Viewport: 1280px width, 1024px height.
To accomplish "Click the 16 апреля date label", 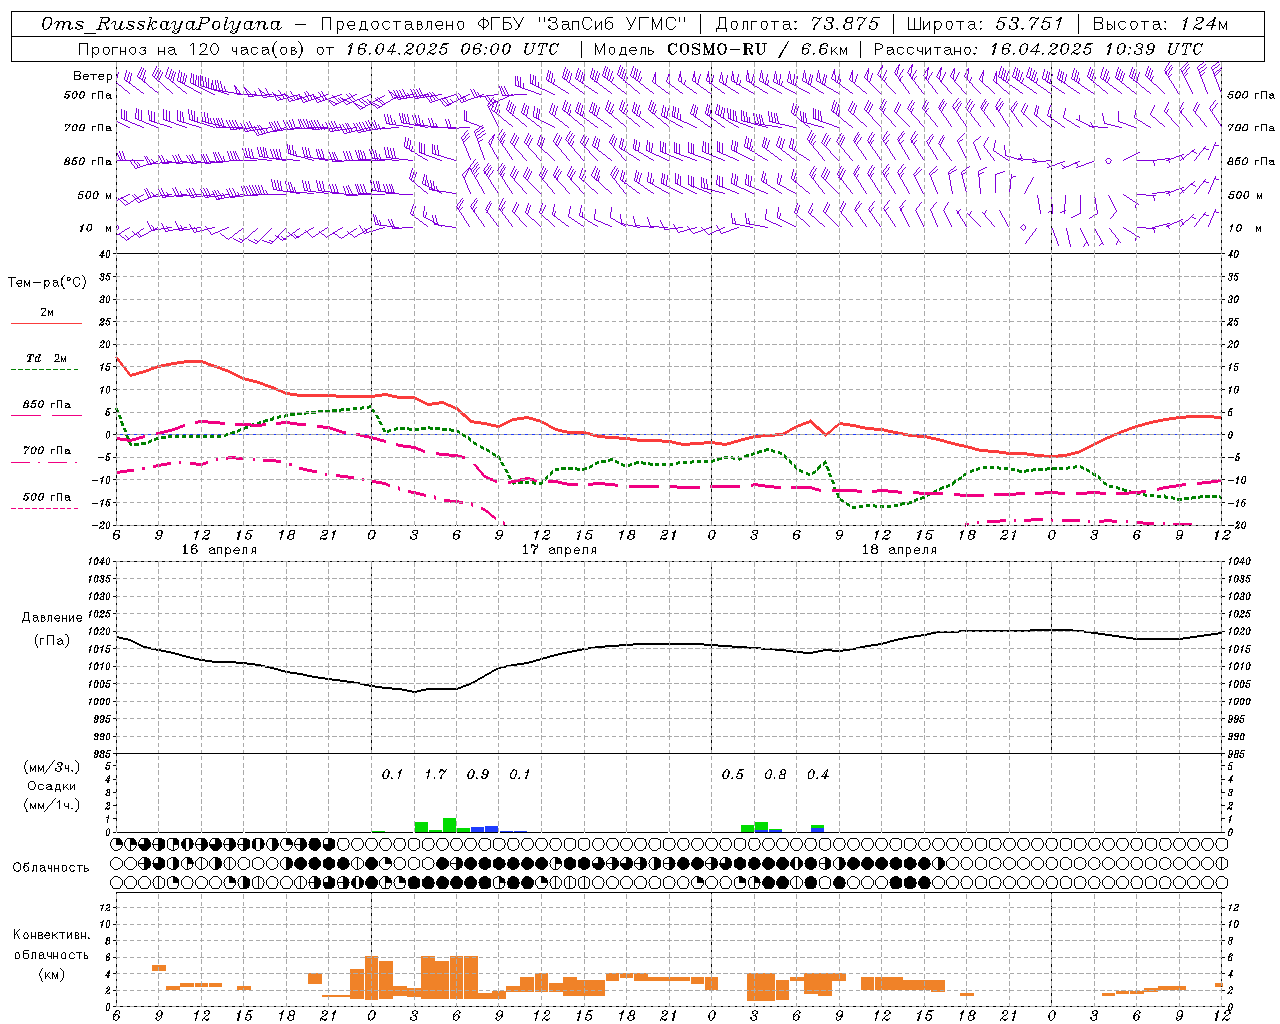I will click(x=219, y=549).
